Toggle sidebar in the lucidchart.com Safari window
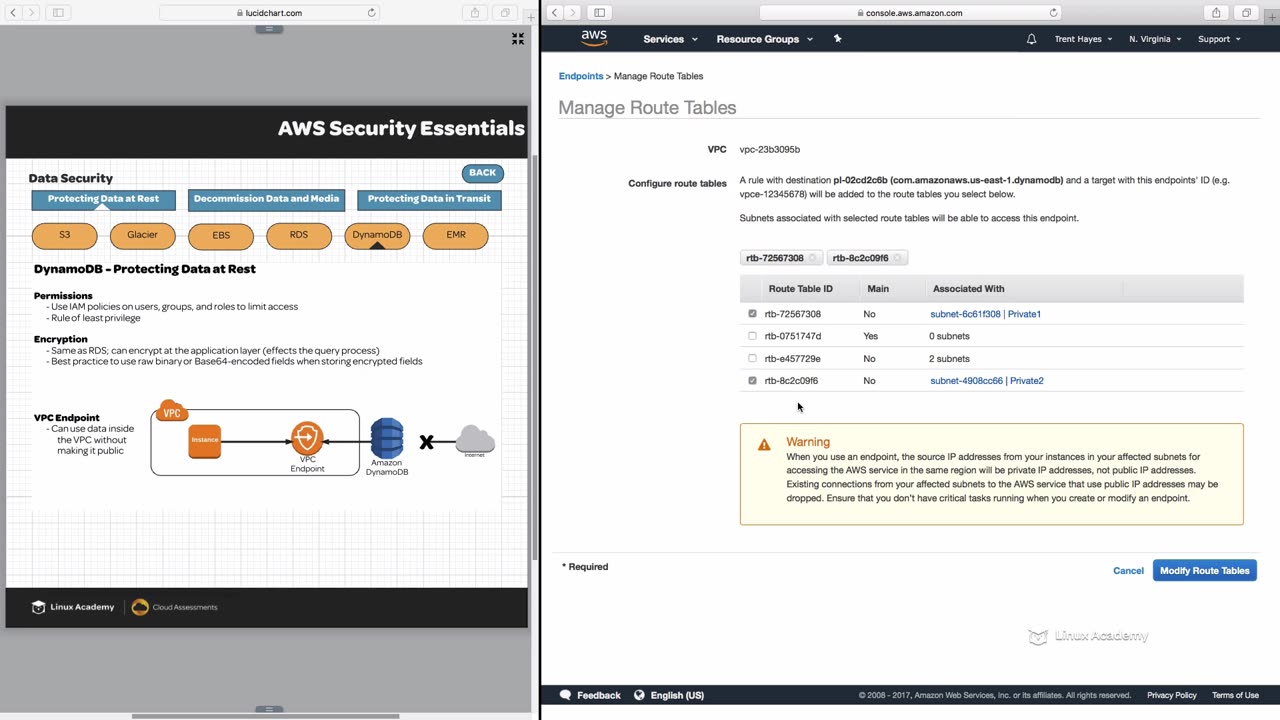Screen dimensions: 1280x720 (x=58, y=13)
